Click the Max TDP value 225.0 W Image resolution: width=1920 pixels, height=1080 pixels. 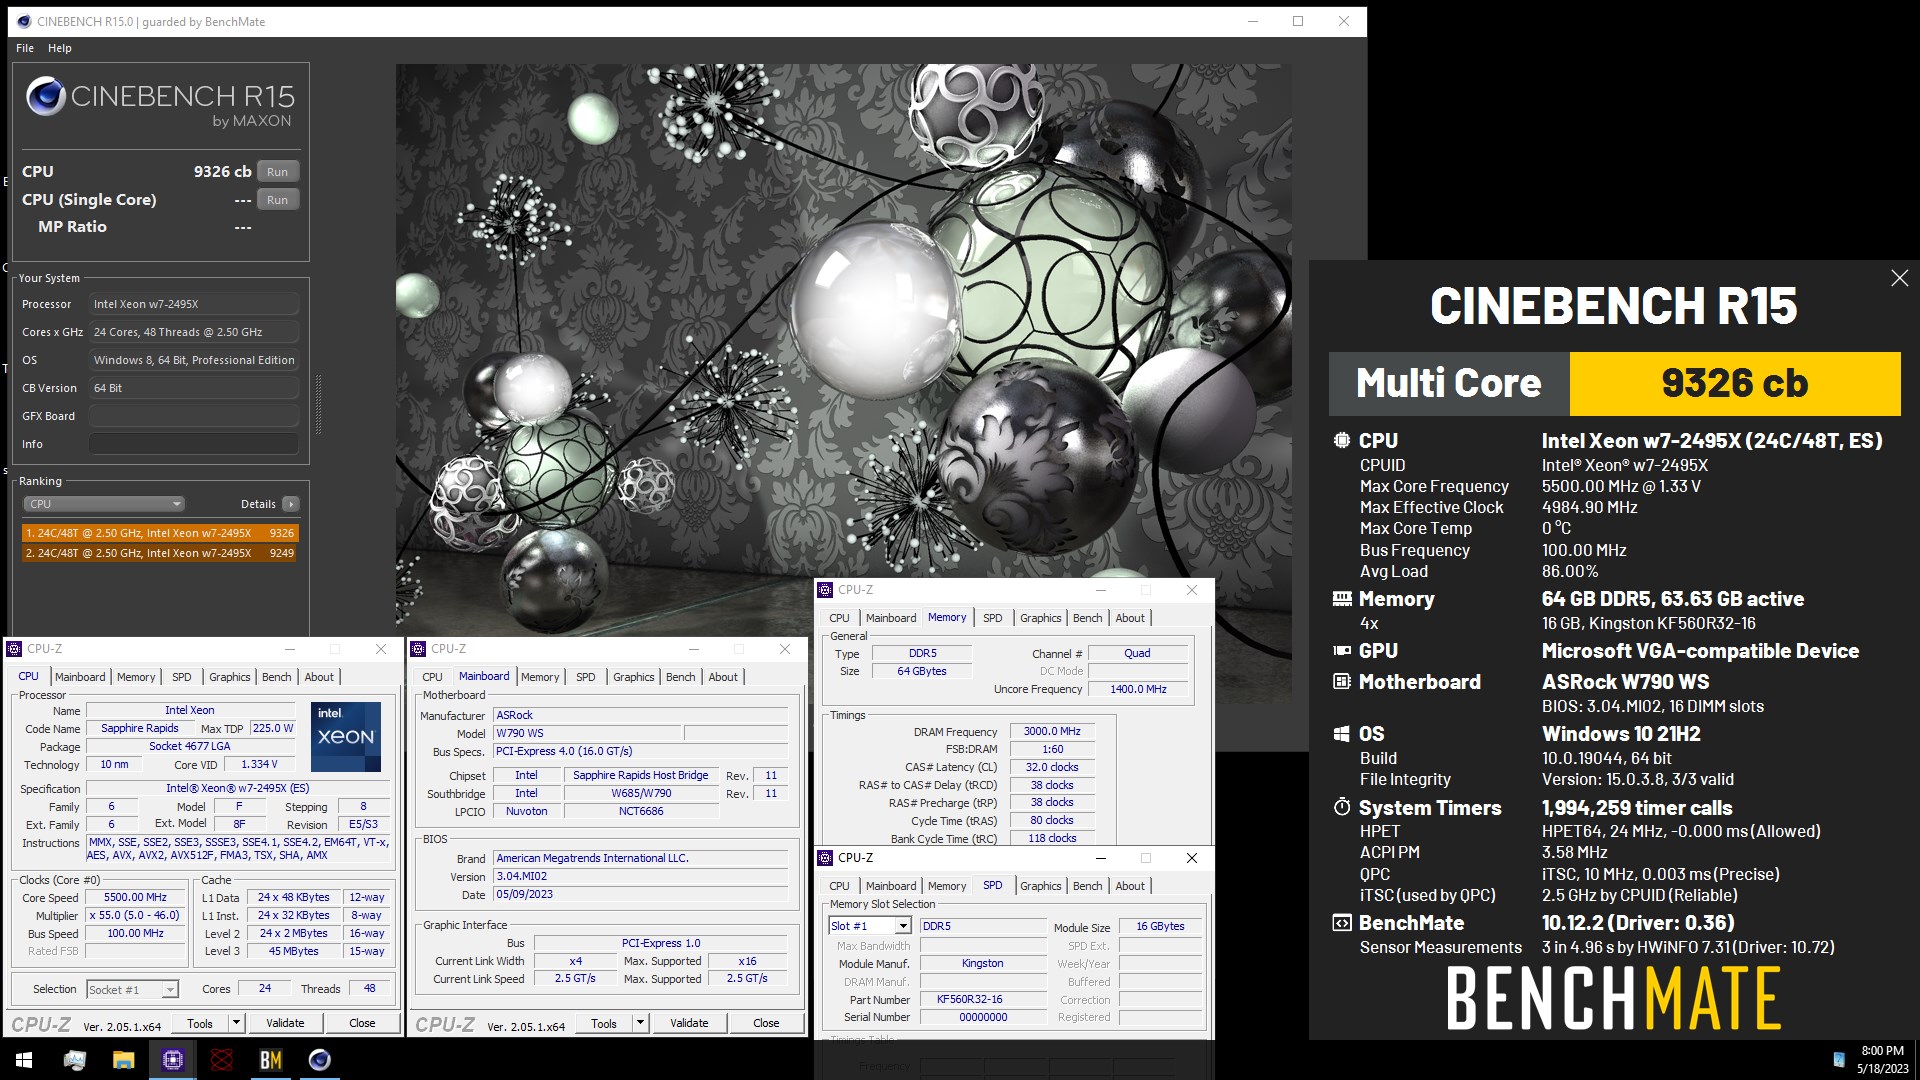click(x=273, y=729)
